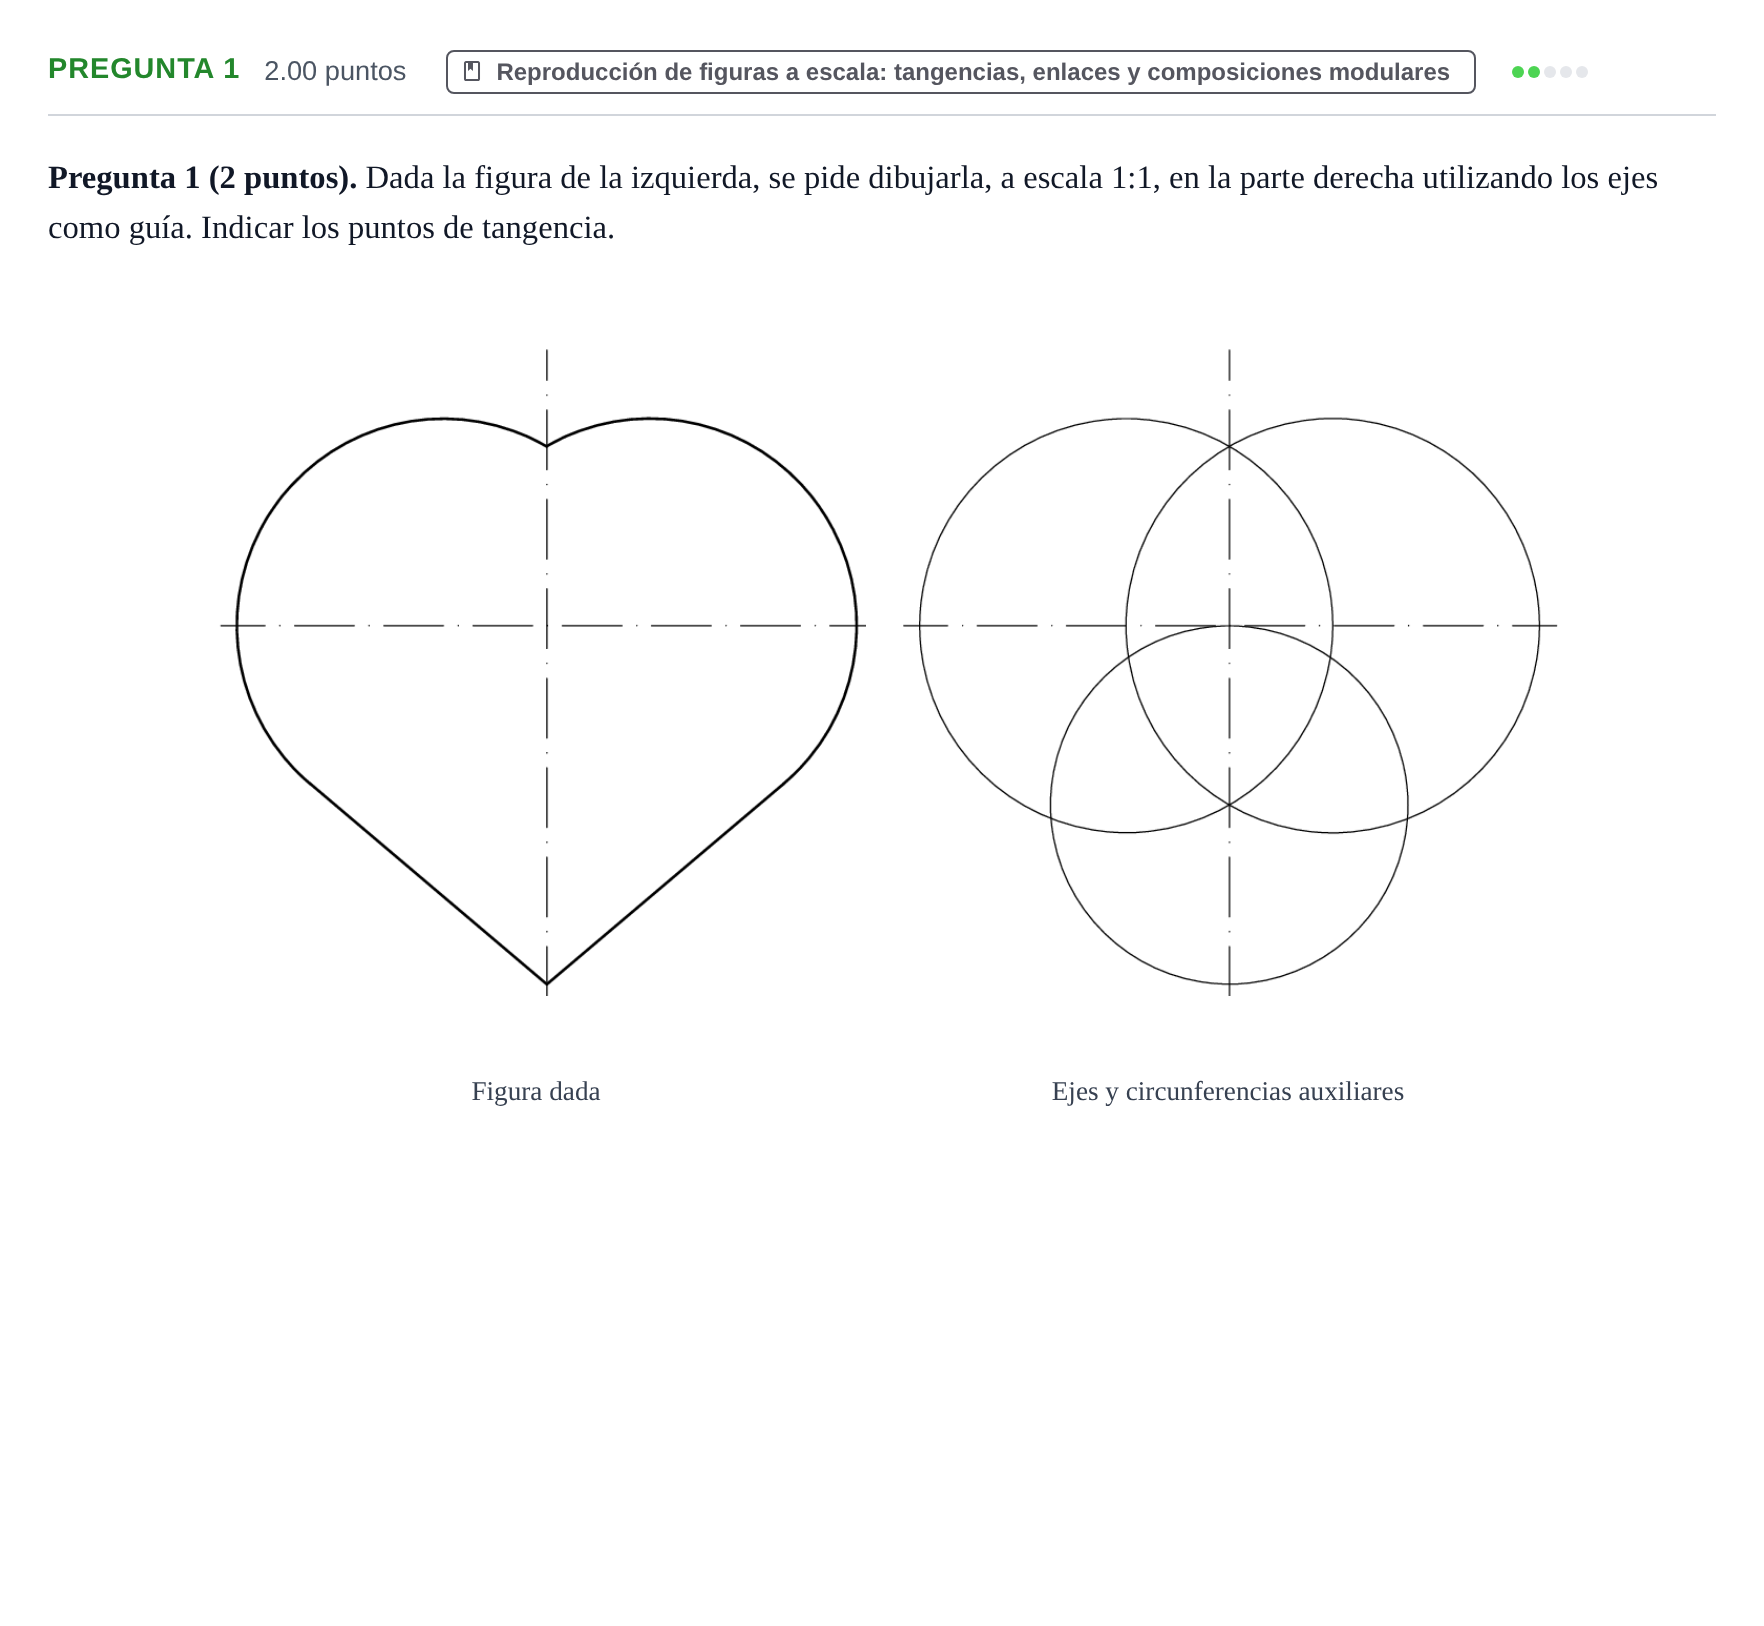
Task: Click the book icon in the topic tag
Action: pos(472,72)
